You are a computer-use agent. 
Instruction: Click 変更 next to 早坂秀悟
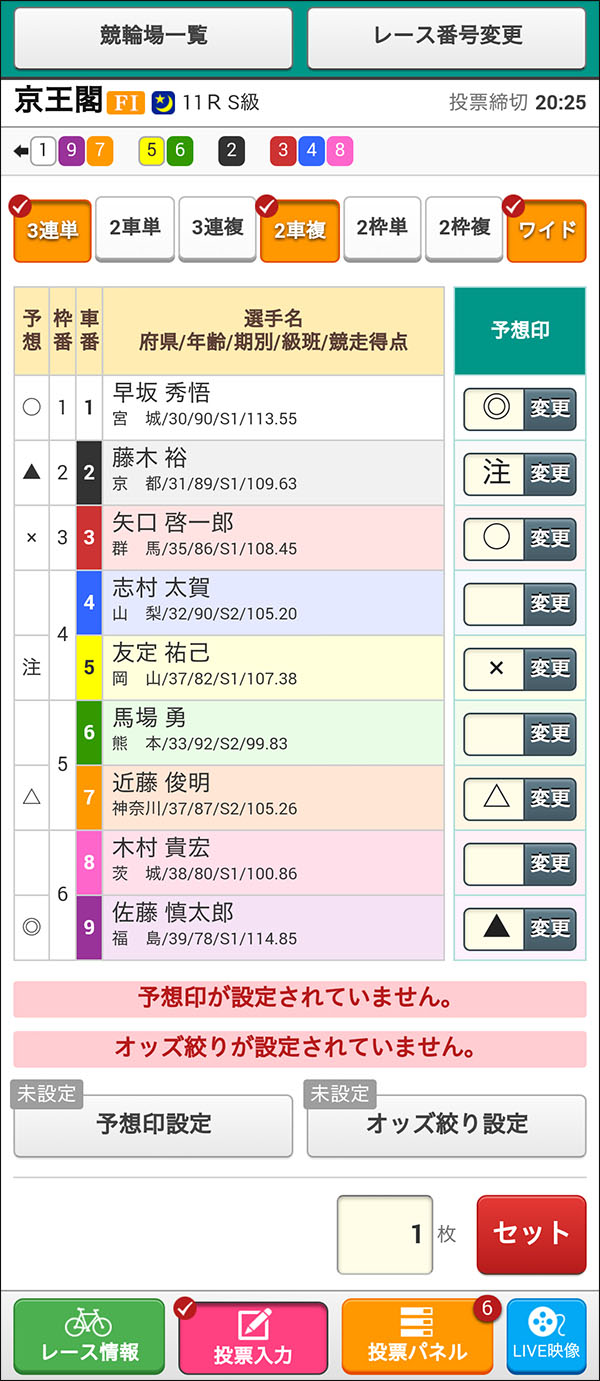551,409
